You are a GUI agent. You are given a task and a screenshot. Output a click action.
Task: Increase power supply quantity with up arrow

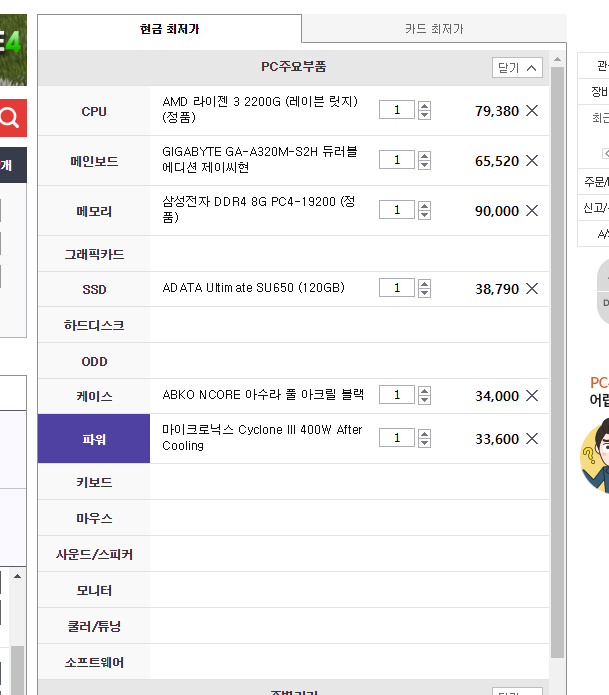click(x=425, y=434)
